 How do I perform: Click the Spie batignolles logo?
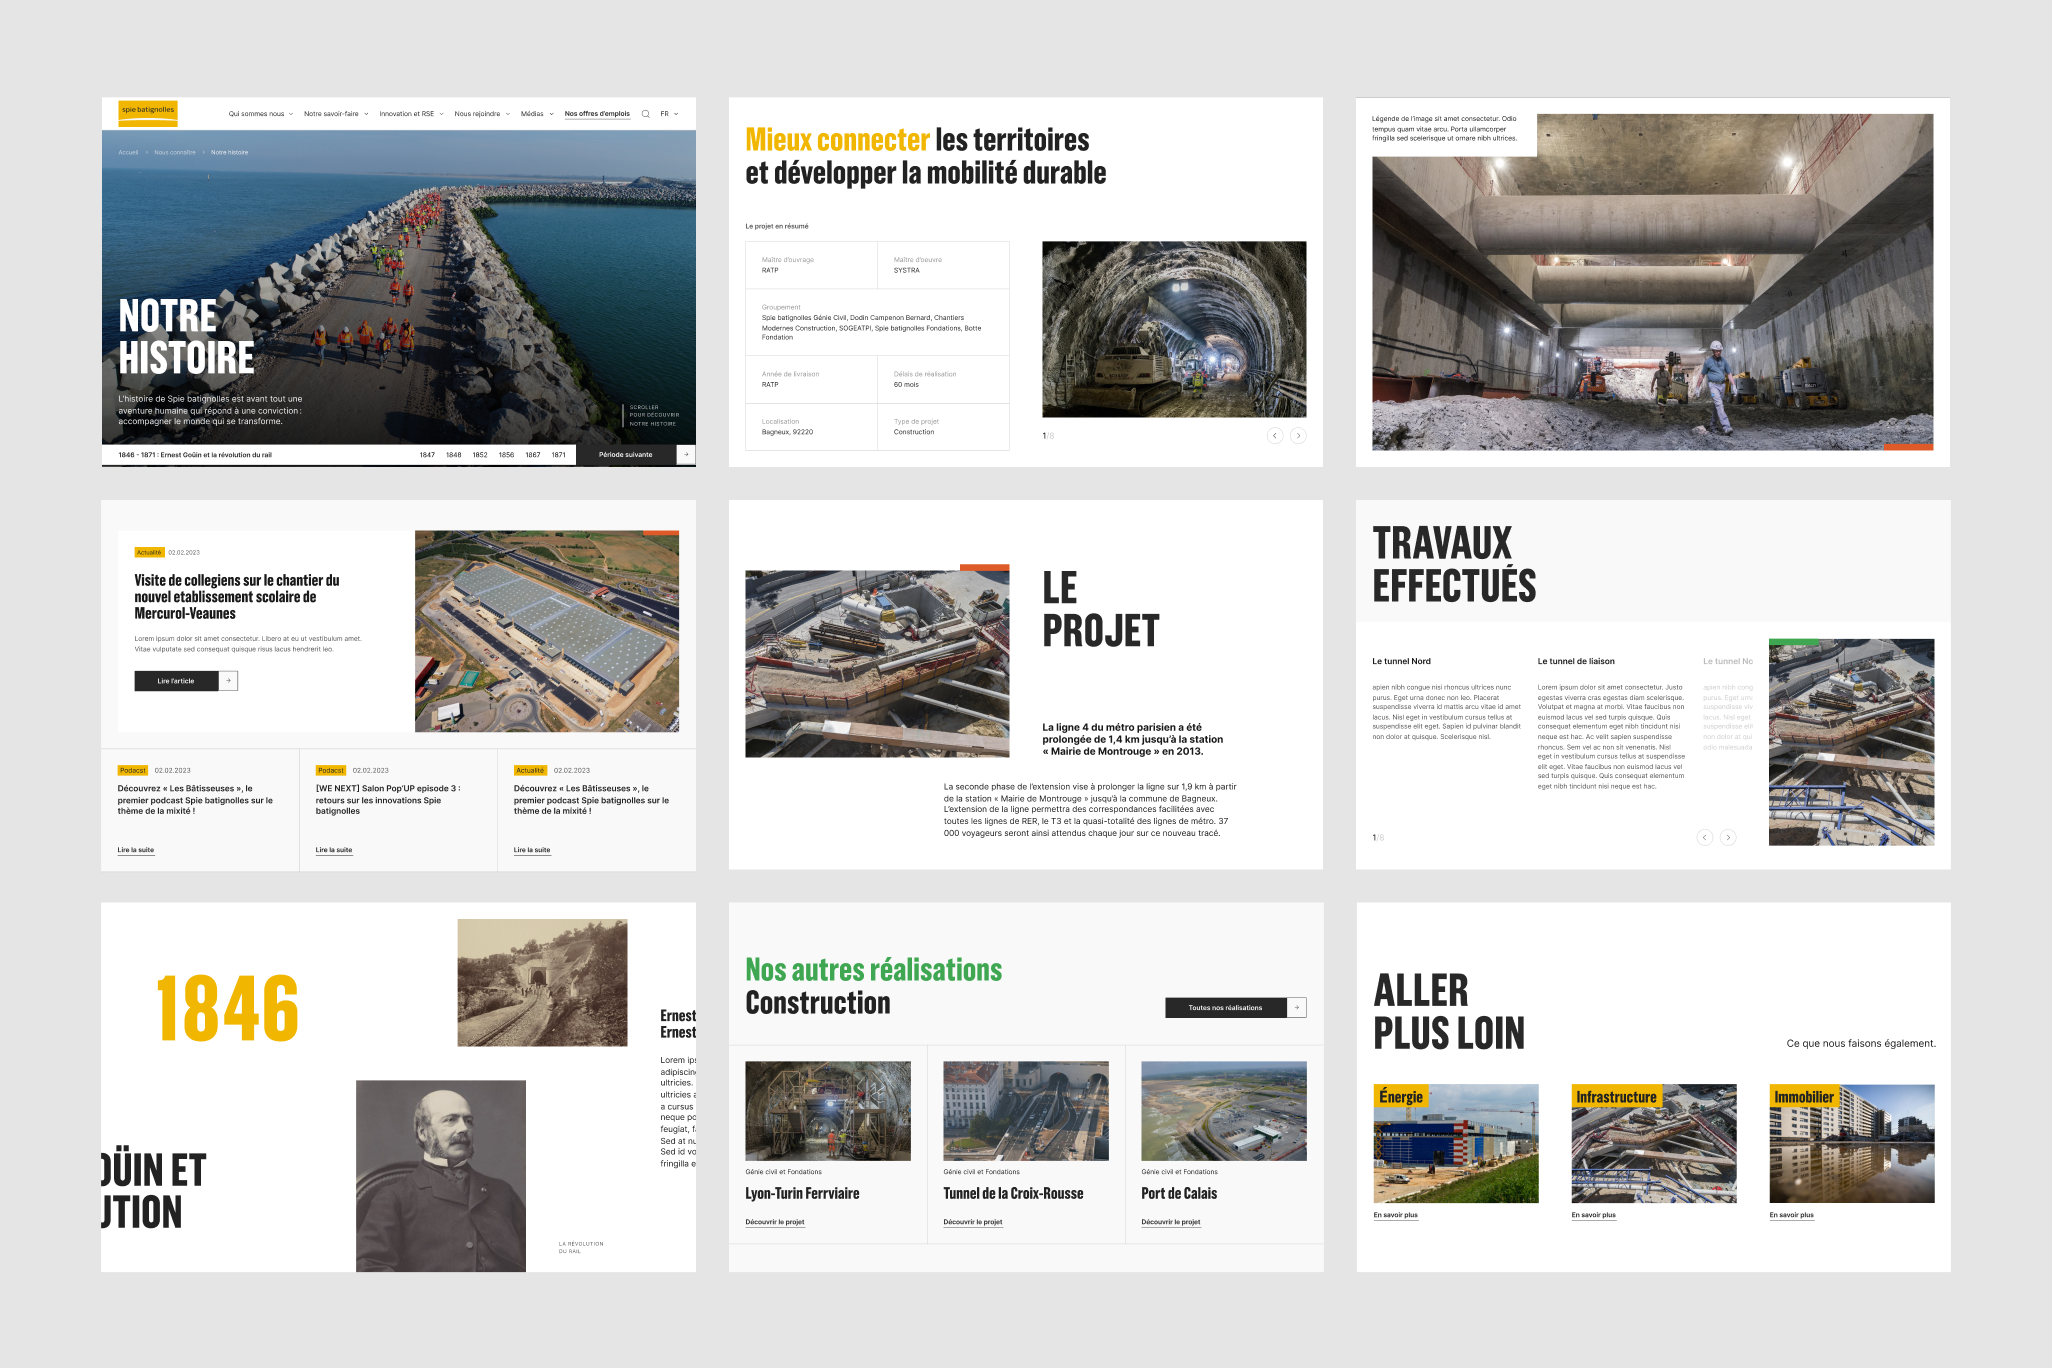pos(148,112)
